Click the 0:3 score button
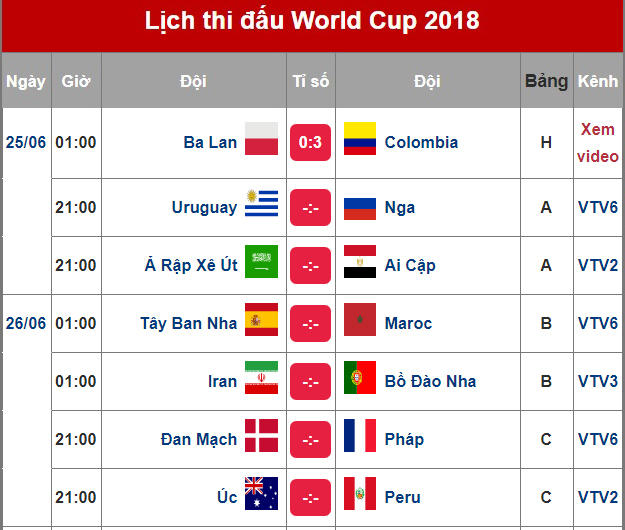Image resolution: width=625 pixels, height=530 pixels. point(310,142)
